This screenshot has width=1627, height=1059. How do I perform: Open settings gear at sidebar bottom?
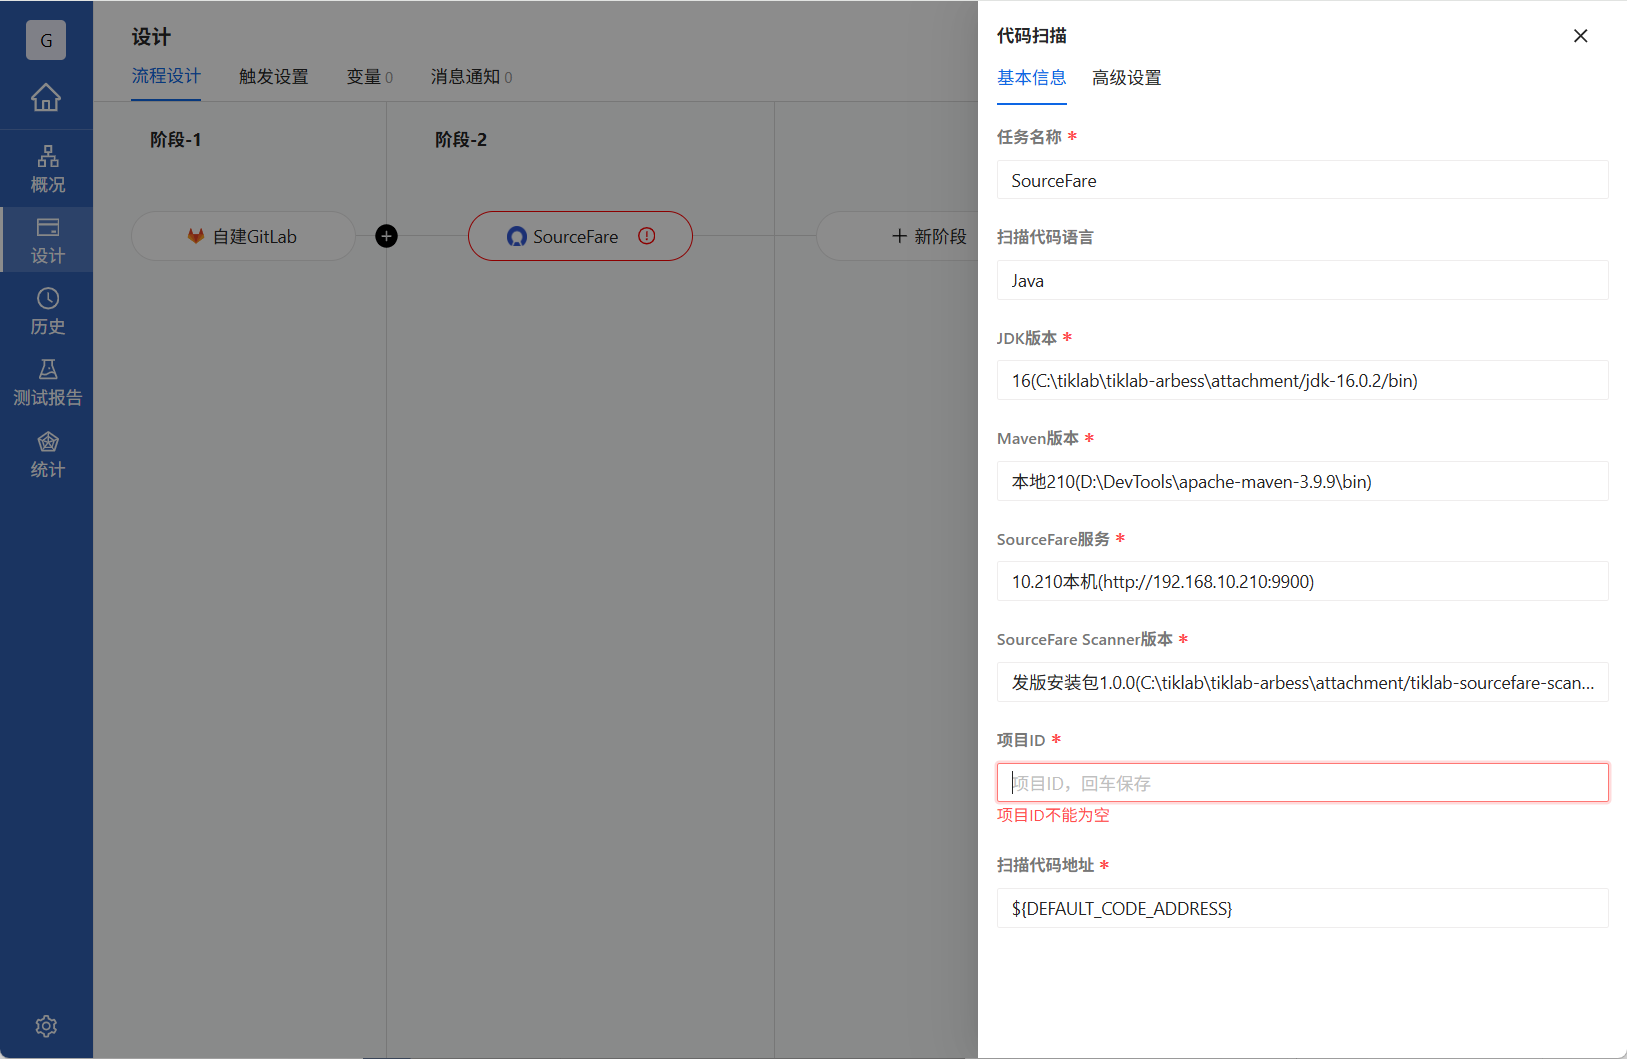[x=46, y=1026]
